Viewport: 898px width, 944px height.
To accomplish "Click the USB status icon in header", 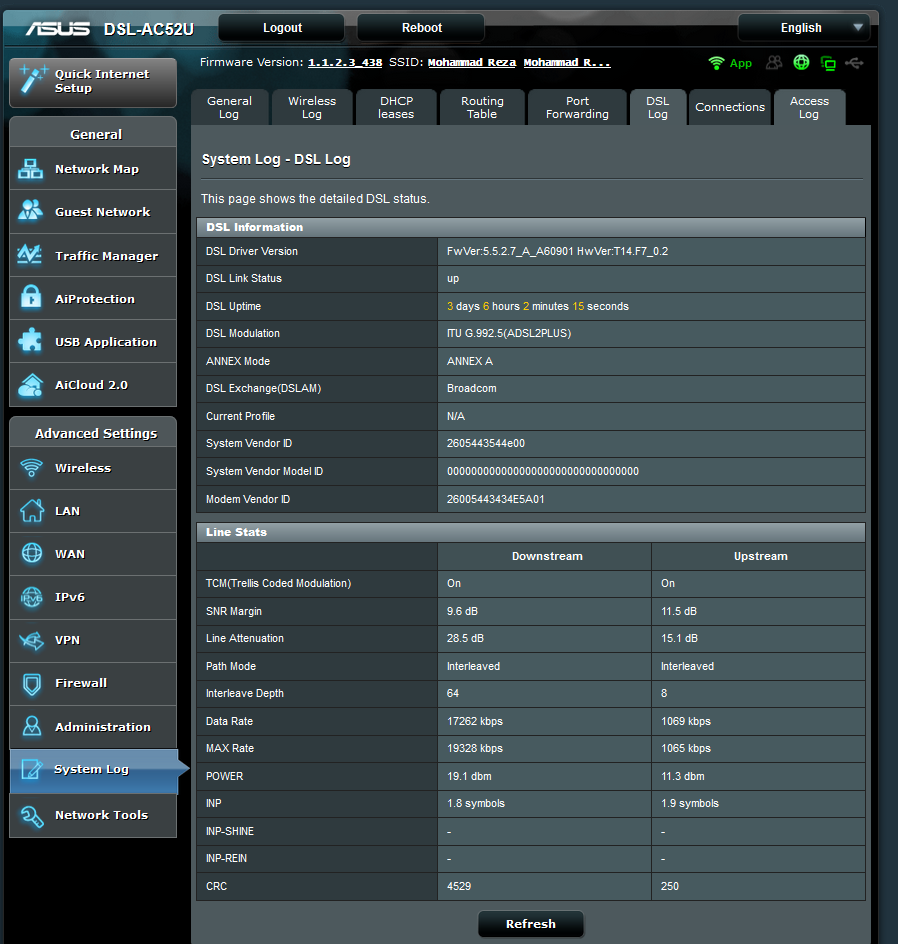I will (854, 63).
